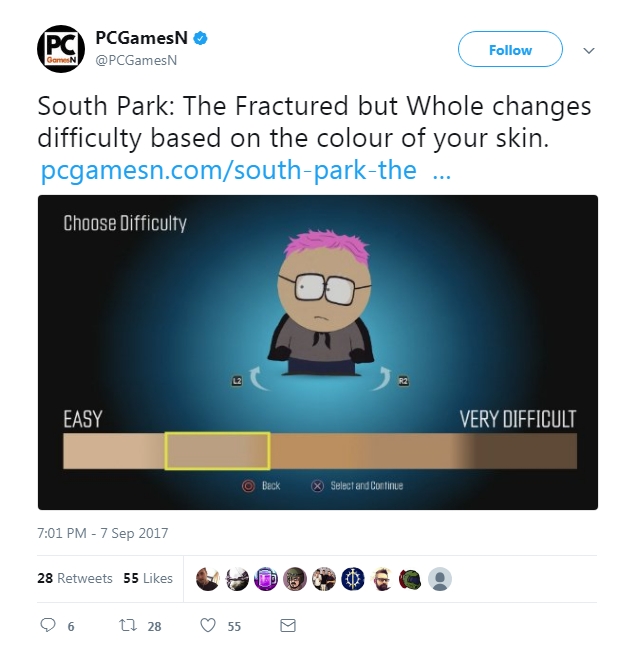633x658 pixels.
Task: Send tweet via envelope message icon
Action: click(x=288, y=625)
